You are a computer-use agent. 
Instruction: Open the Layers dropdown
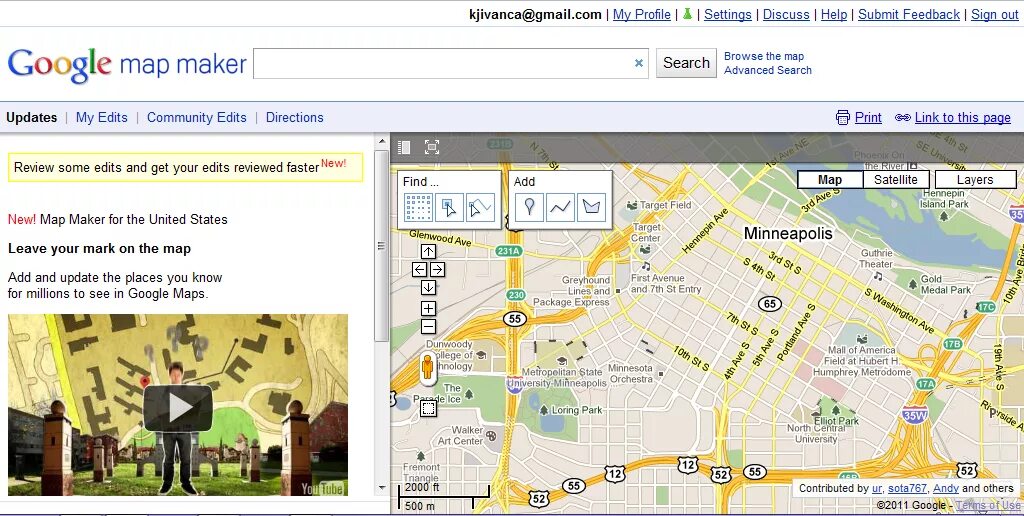click(976, 180)
